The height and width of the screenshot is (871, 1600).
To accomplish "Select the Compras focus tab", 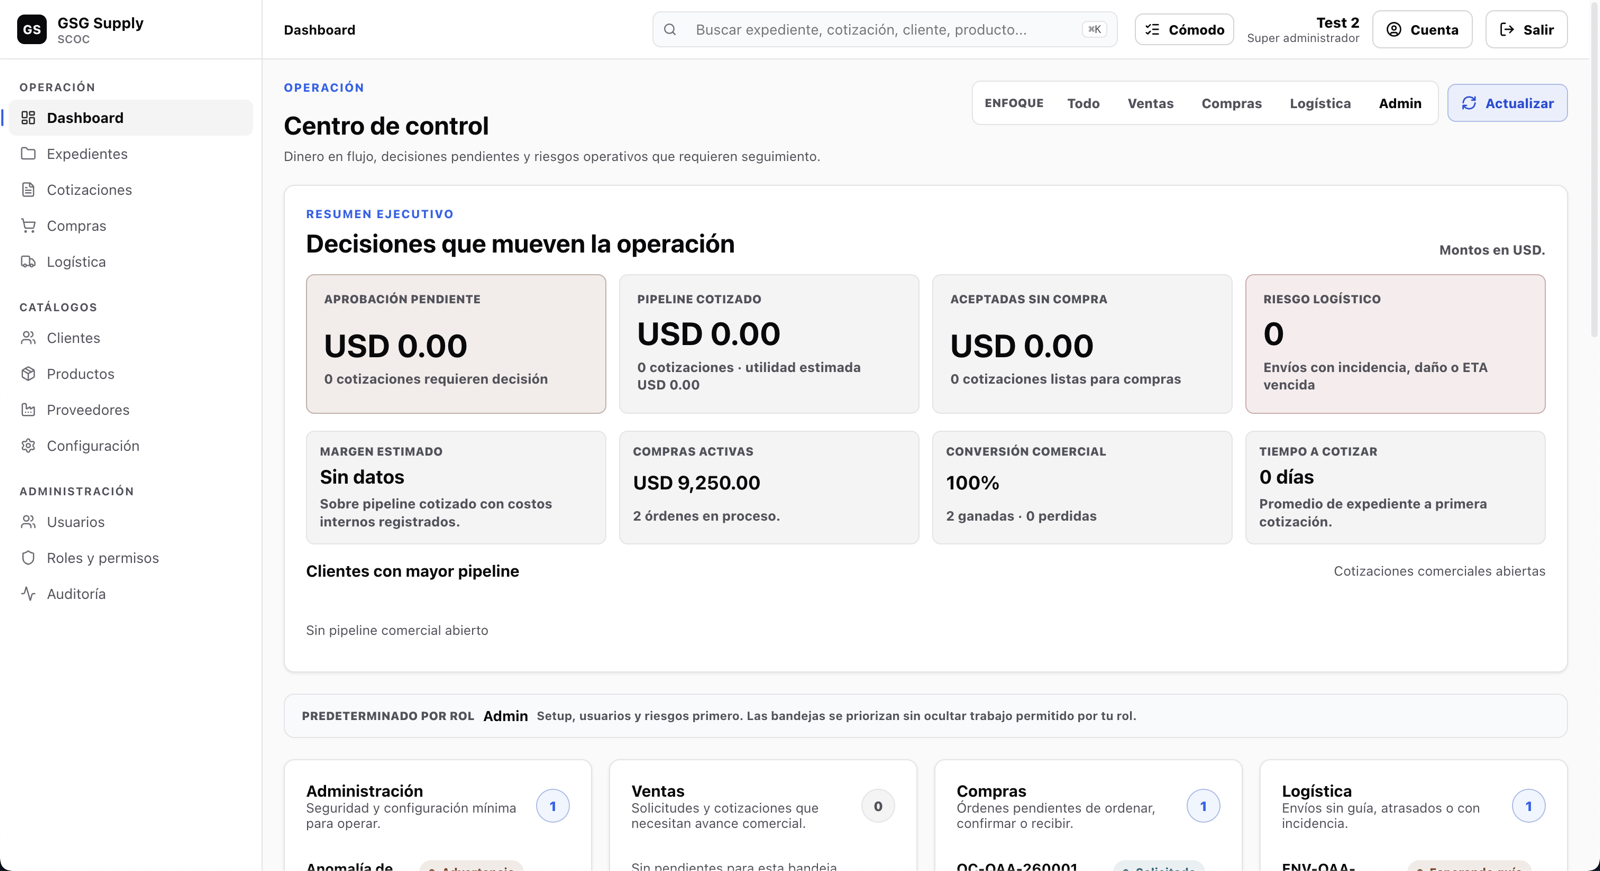I will tap(1231, 103).
